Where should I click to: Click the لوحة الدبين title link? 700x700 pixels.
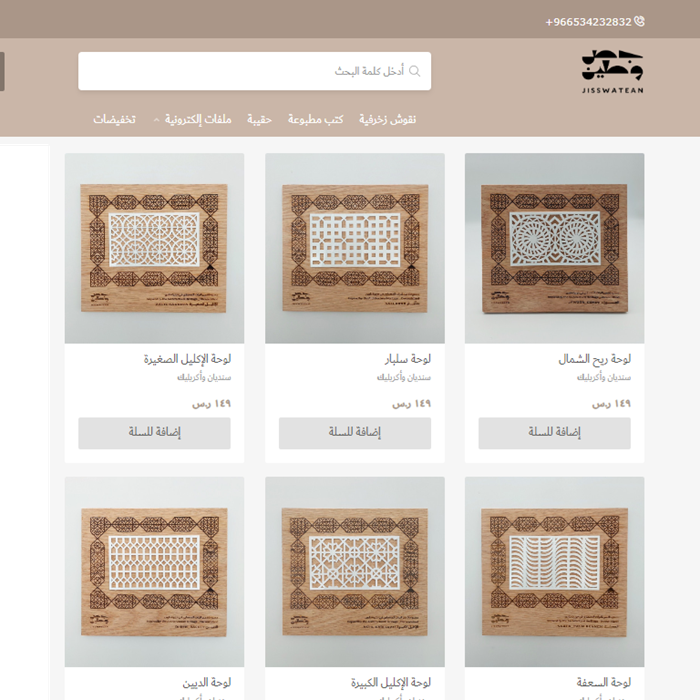[x=207, y=683]
